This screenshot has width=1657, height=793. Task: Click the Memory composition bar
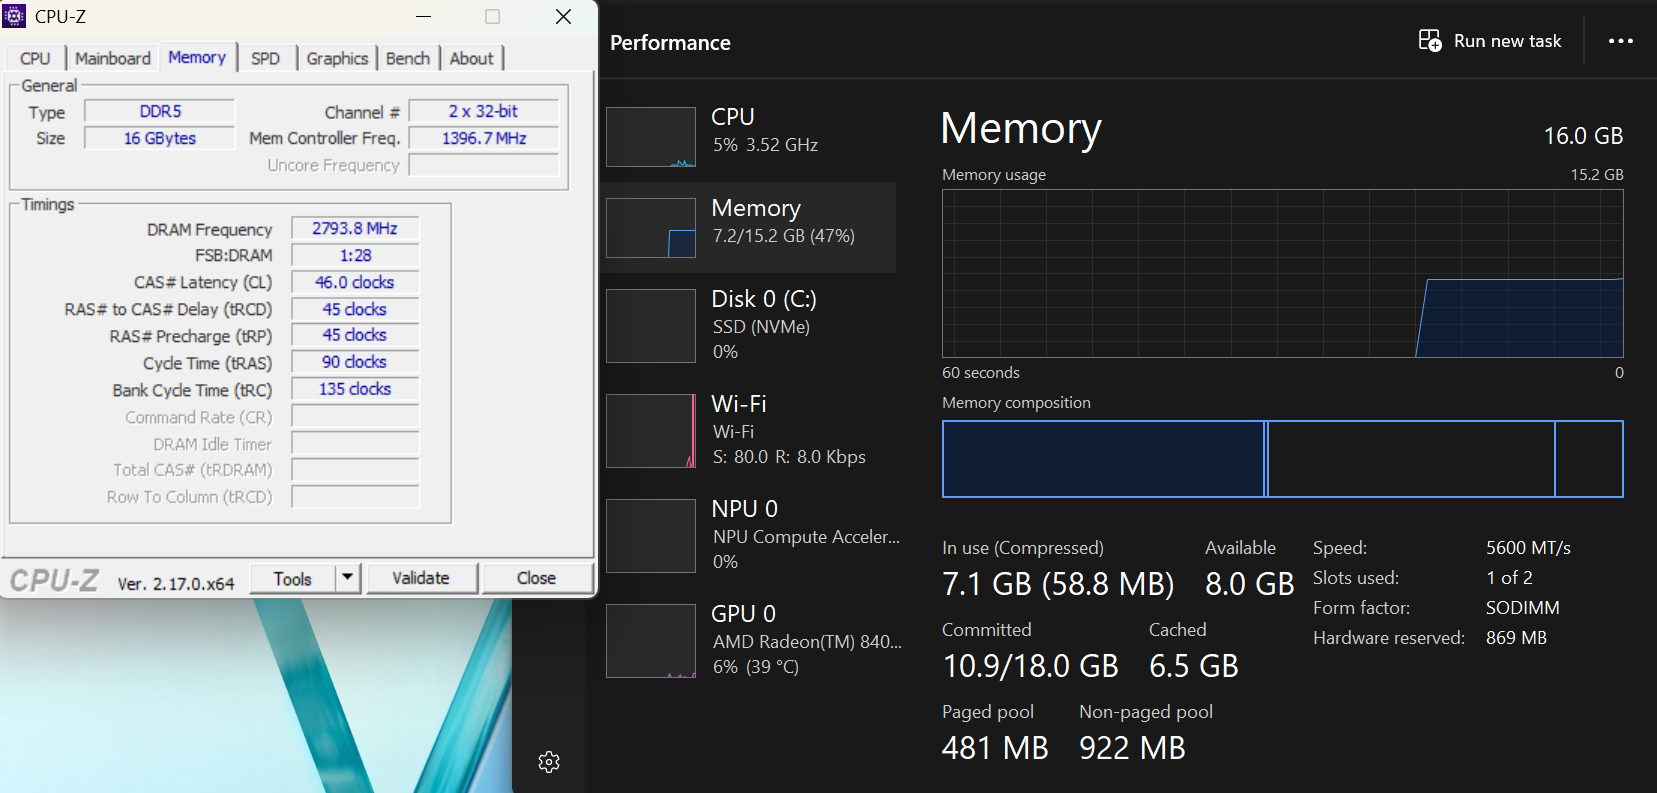[x=1282, y=459]
